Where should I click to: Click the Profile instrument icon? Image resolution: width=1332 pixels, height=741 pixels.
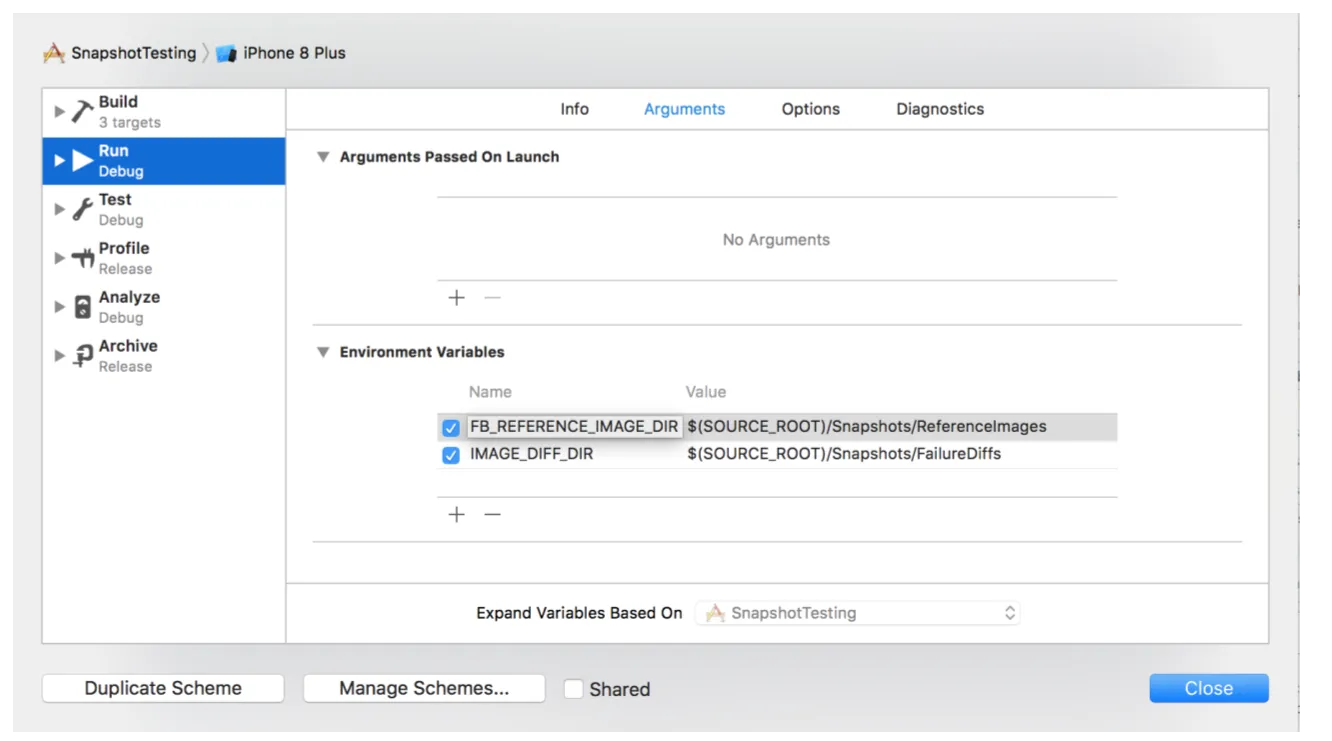click(x=82, y=258)
